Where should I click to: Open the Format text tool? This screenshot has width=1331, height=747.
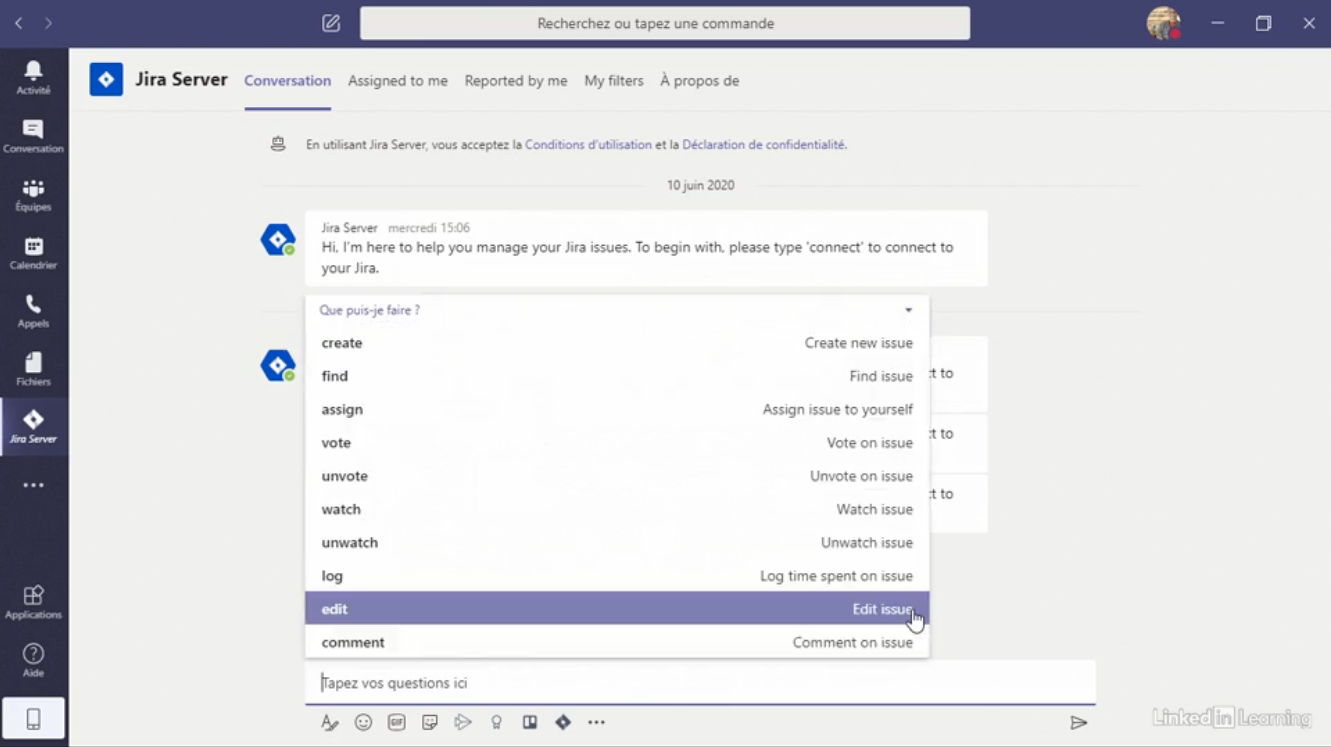click(329, 722)
